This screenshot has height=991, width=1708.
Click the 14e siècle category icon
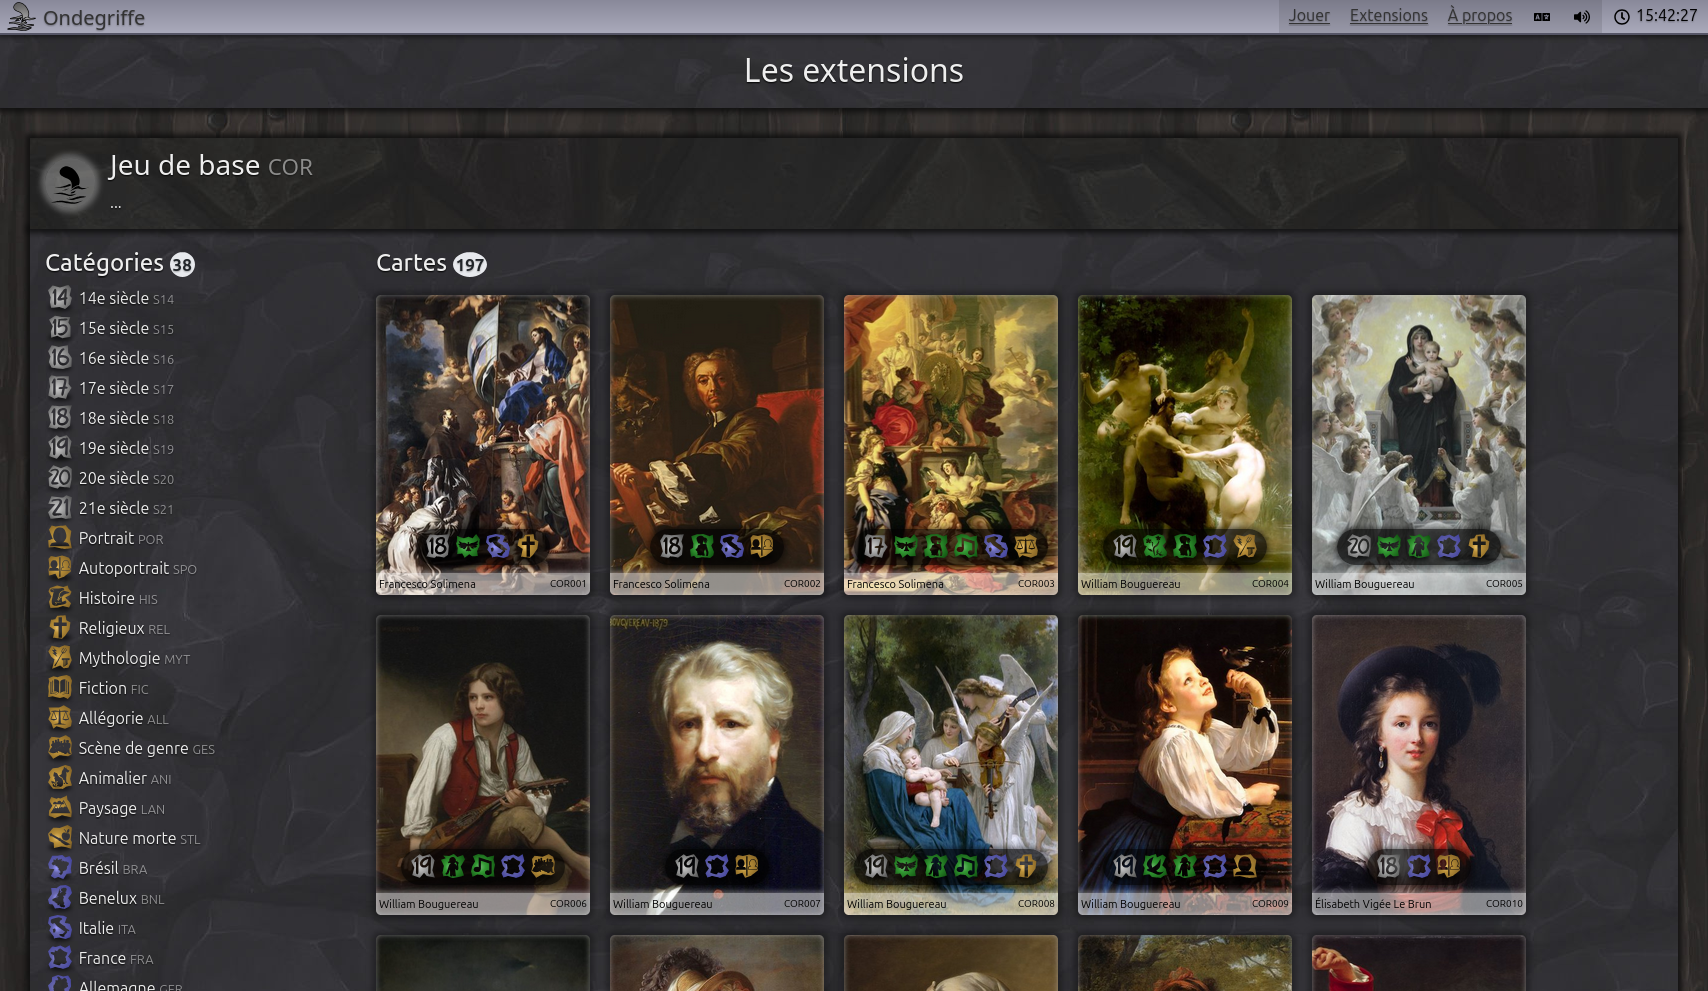[60, 297]
